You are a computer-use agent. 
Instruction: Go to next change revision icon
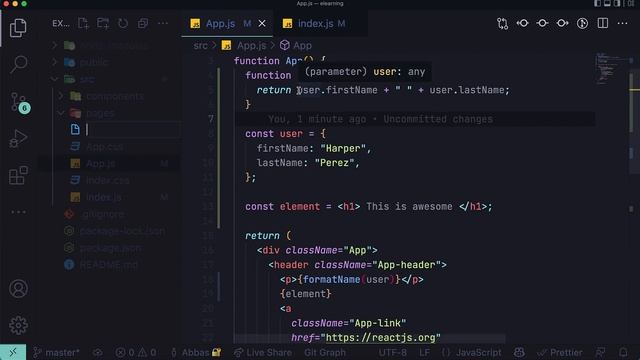click(x=562, y=23)
